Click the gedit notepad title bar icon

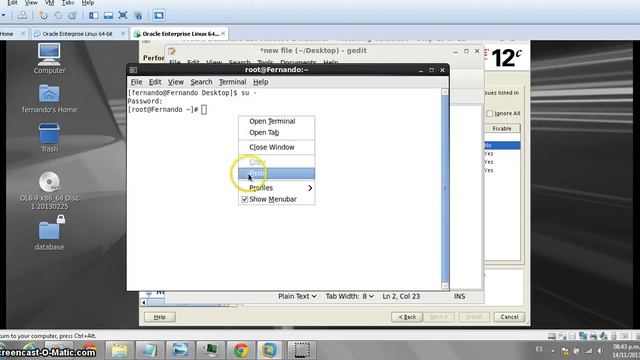click(172, 51)
